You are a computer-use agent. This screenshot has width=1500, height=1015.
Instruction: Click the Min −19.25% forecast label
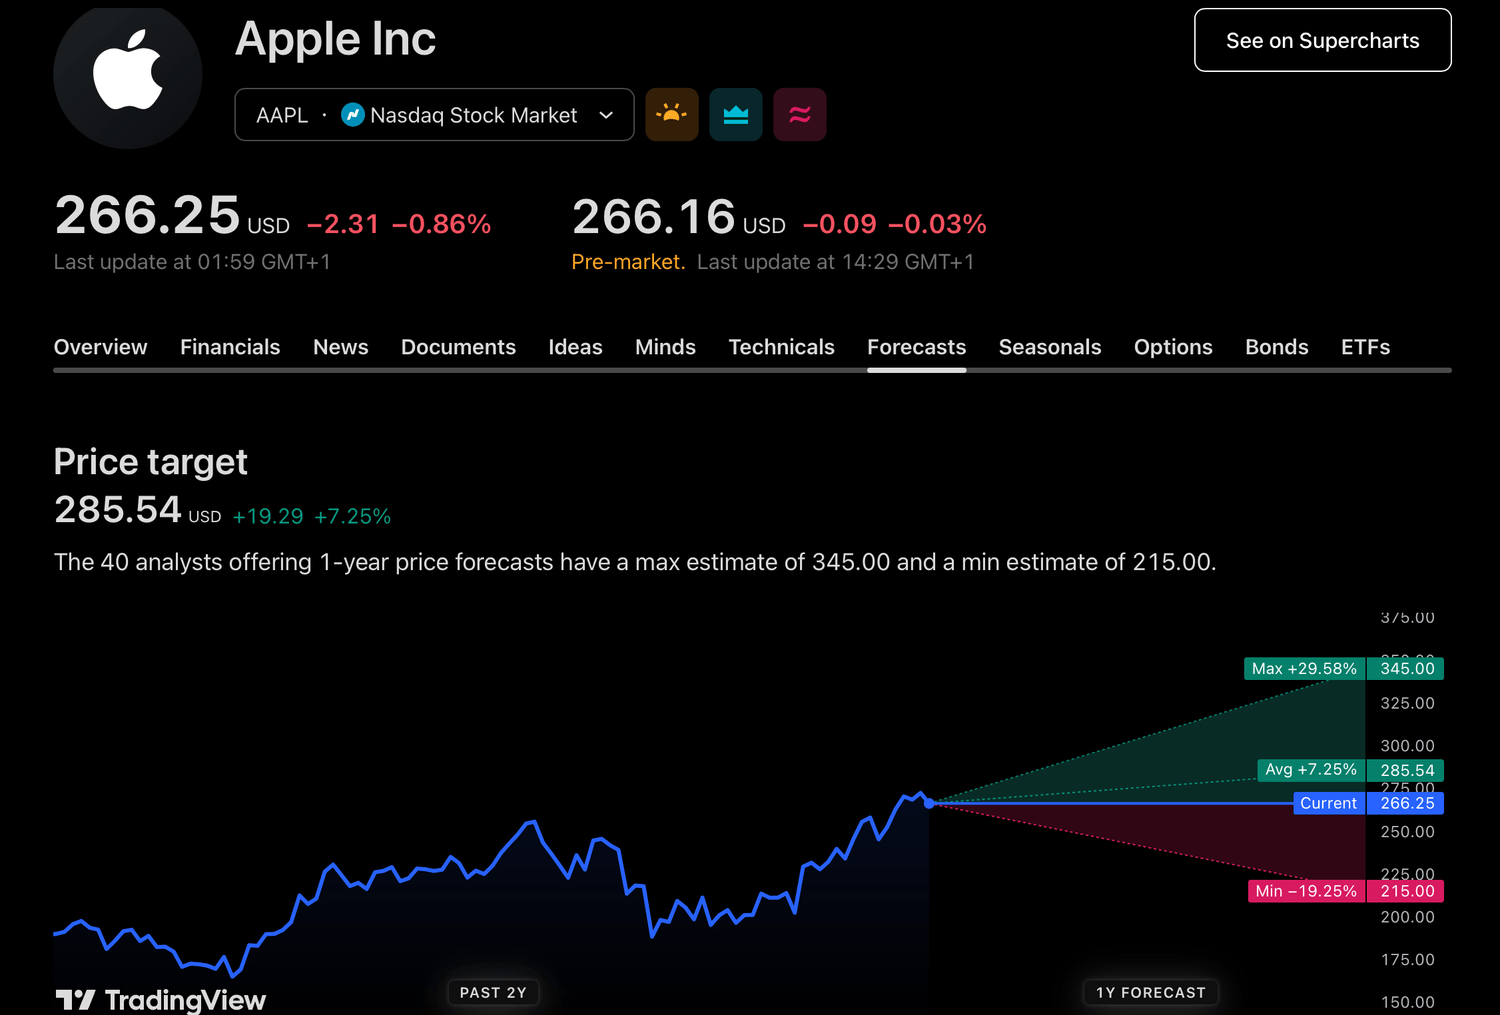[1306, 891]
